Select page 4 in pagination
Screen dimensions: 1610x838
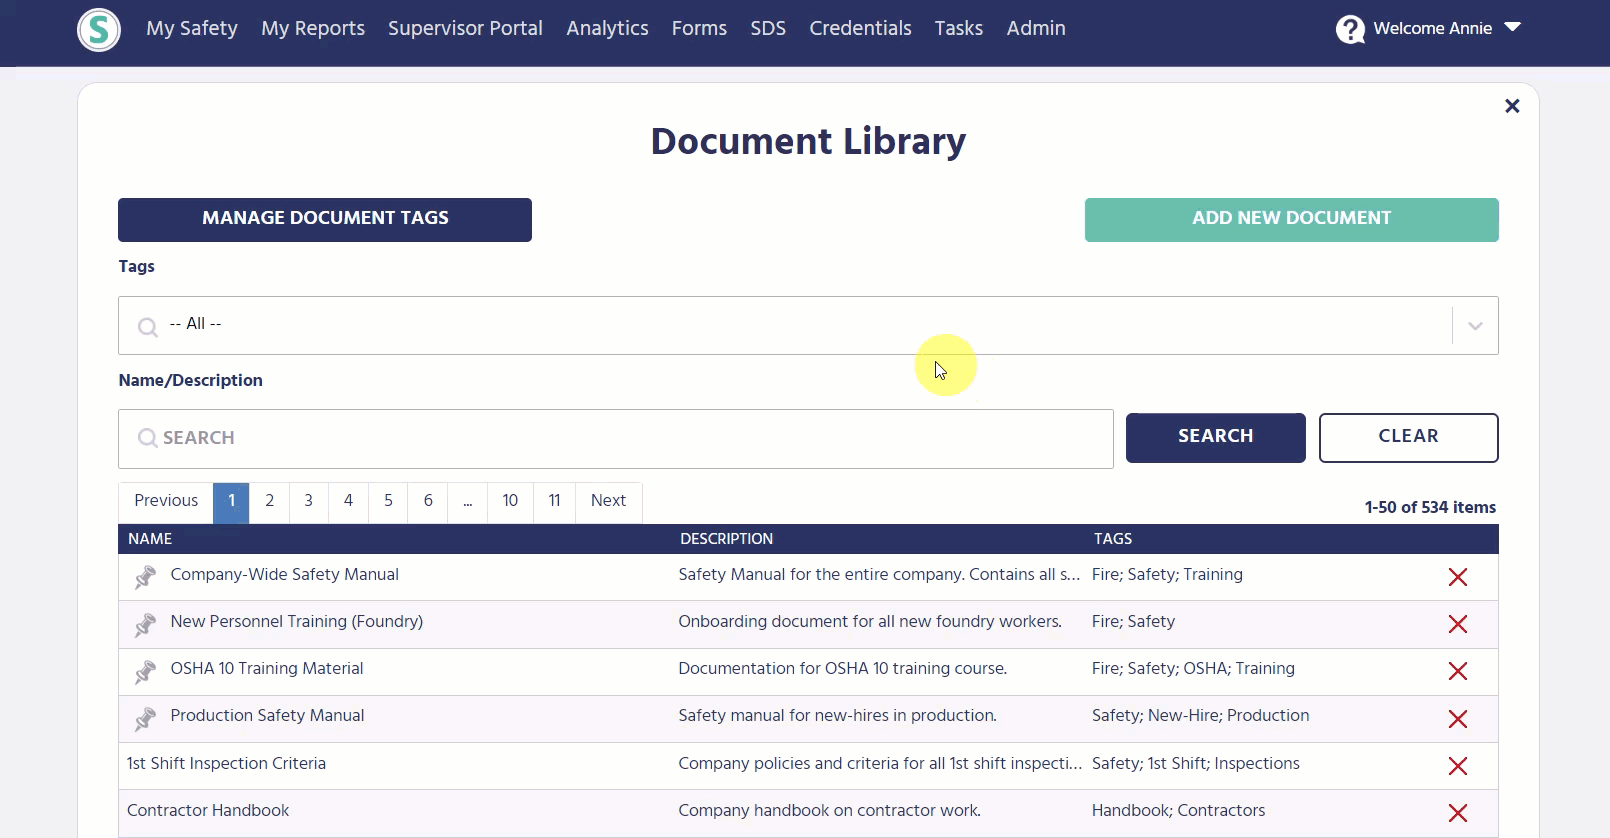click(x=348, y=502)
